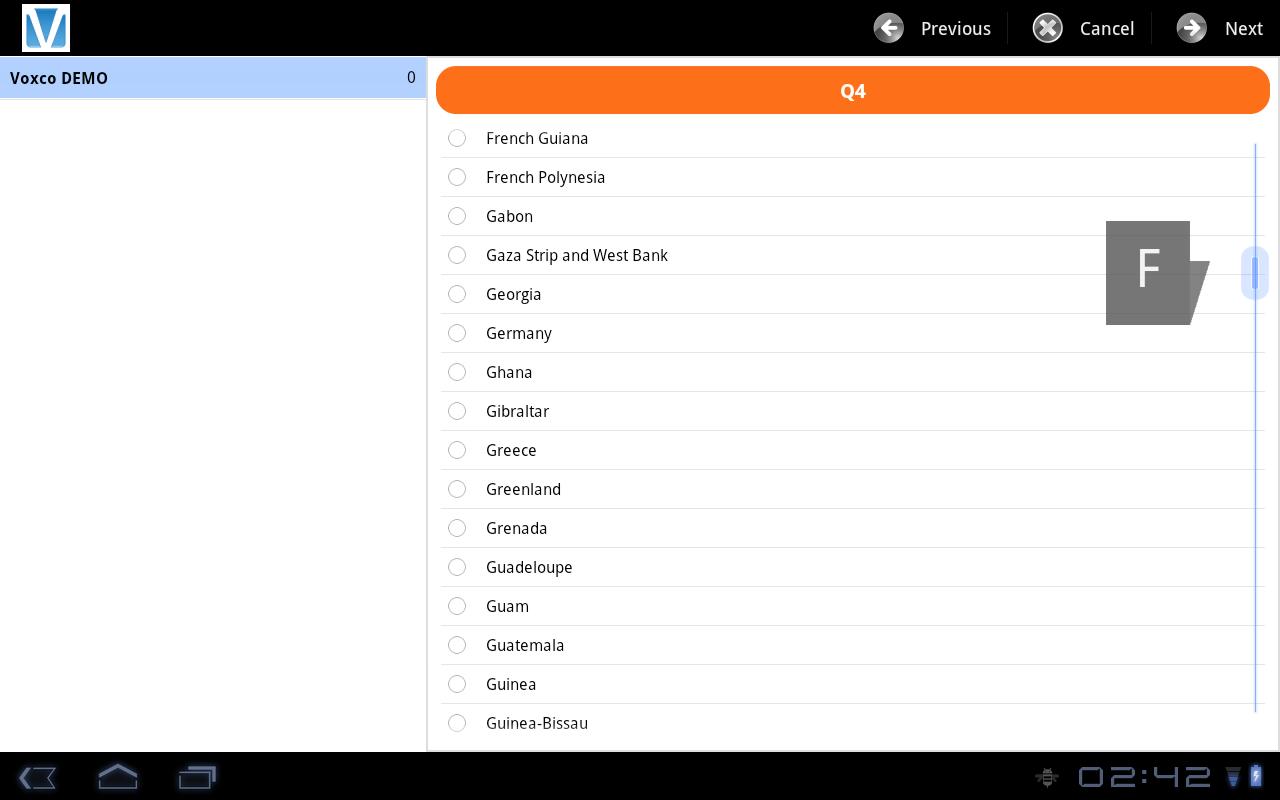The width and height of the screenshot is (1280, 800).
Task: Click the Previous arrow icon
Action: click(888, 28)
